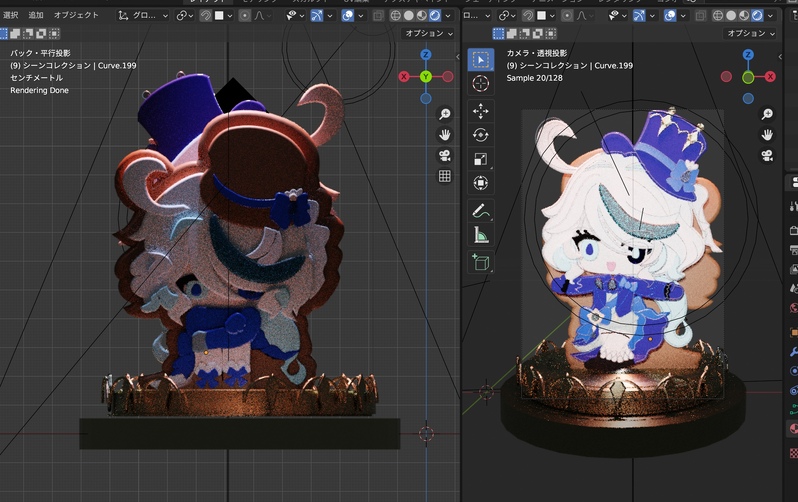Select the 3D Cursor tool
This screenshot has width=798, height=502.
[x=480, y=83]
